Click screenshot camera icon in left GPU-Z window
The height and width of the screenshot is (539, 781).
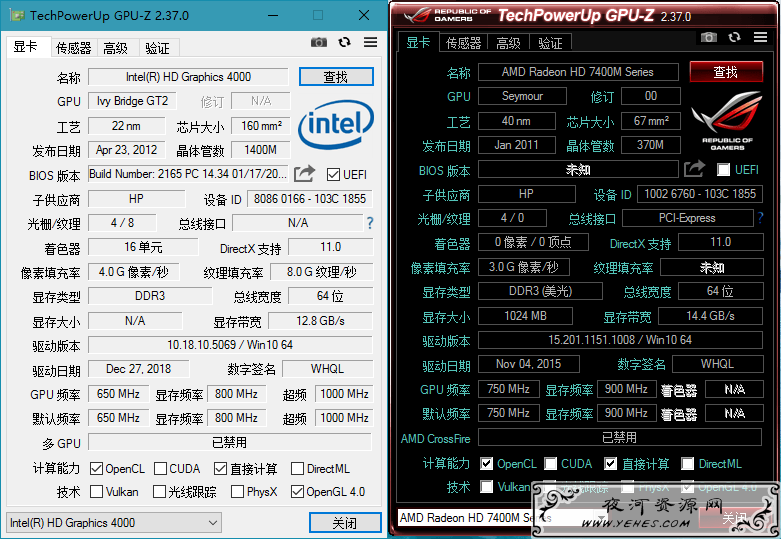click(319, 42)
